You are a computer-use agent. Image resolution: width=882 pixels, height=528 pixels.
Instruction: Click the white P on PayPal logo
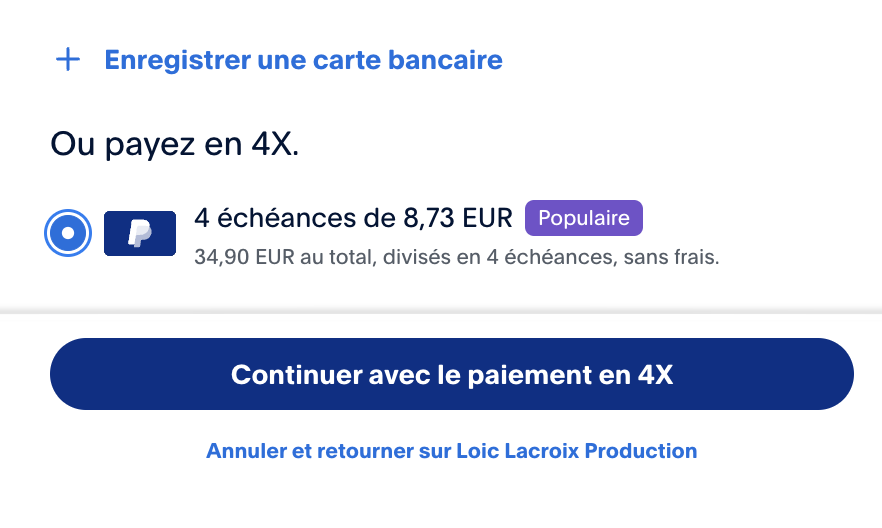click(x=140, y=233)
